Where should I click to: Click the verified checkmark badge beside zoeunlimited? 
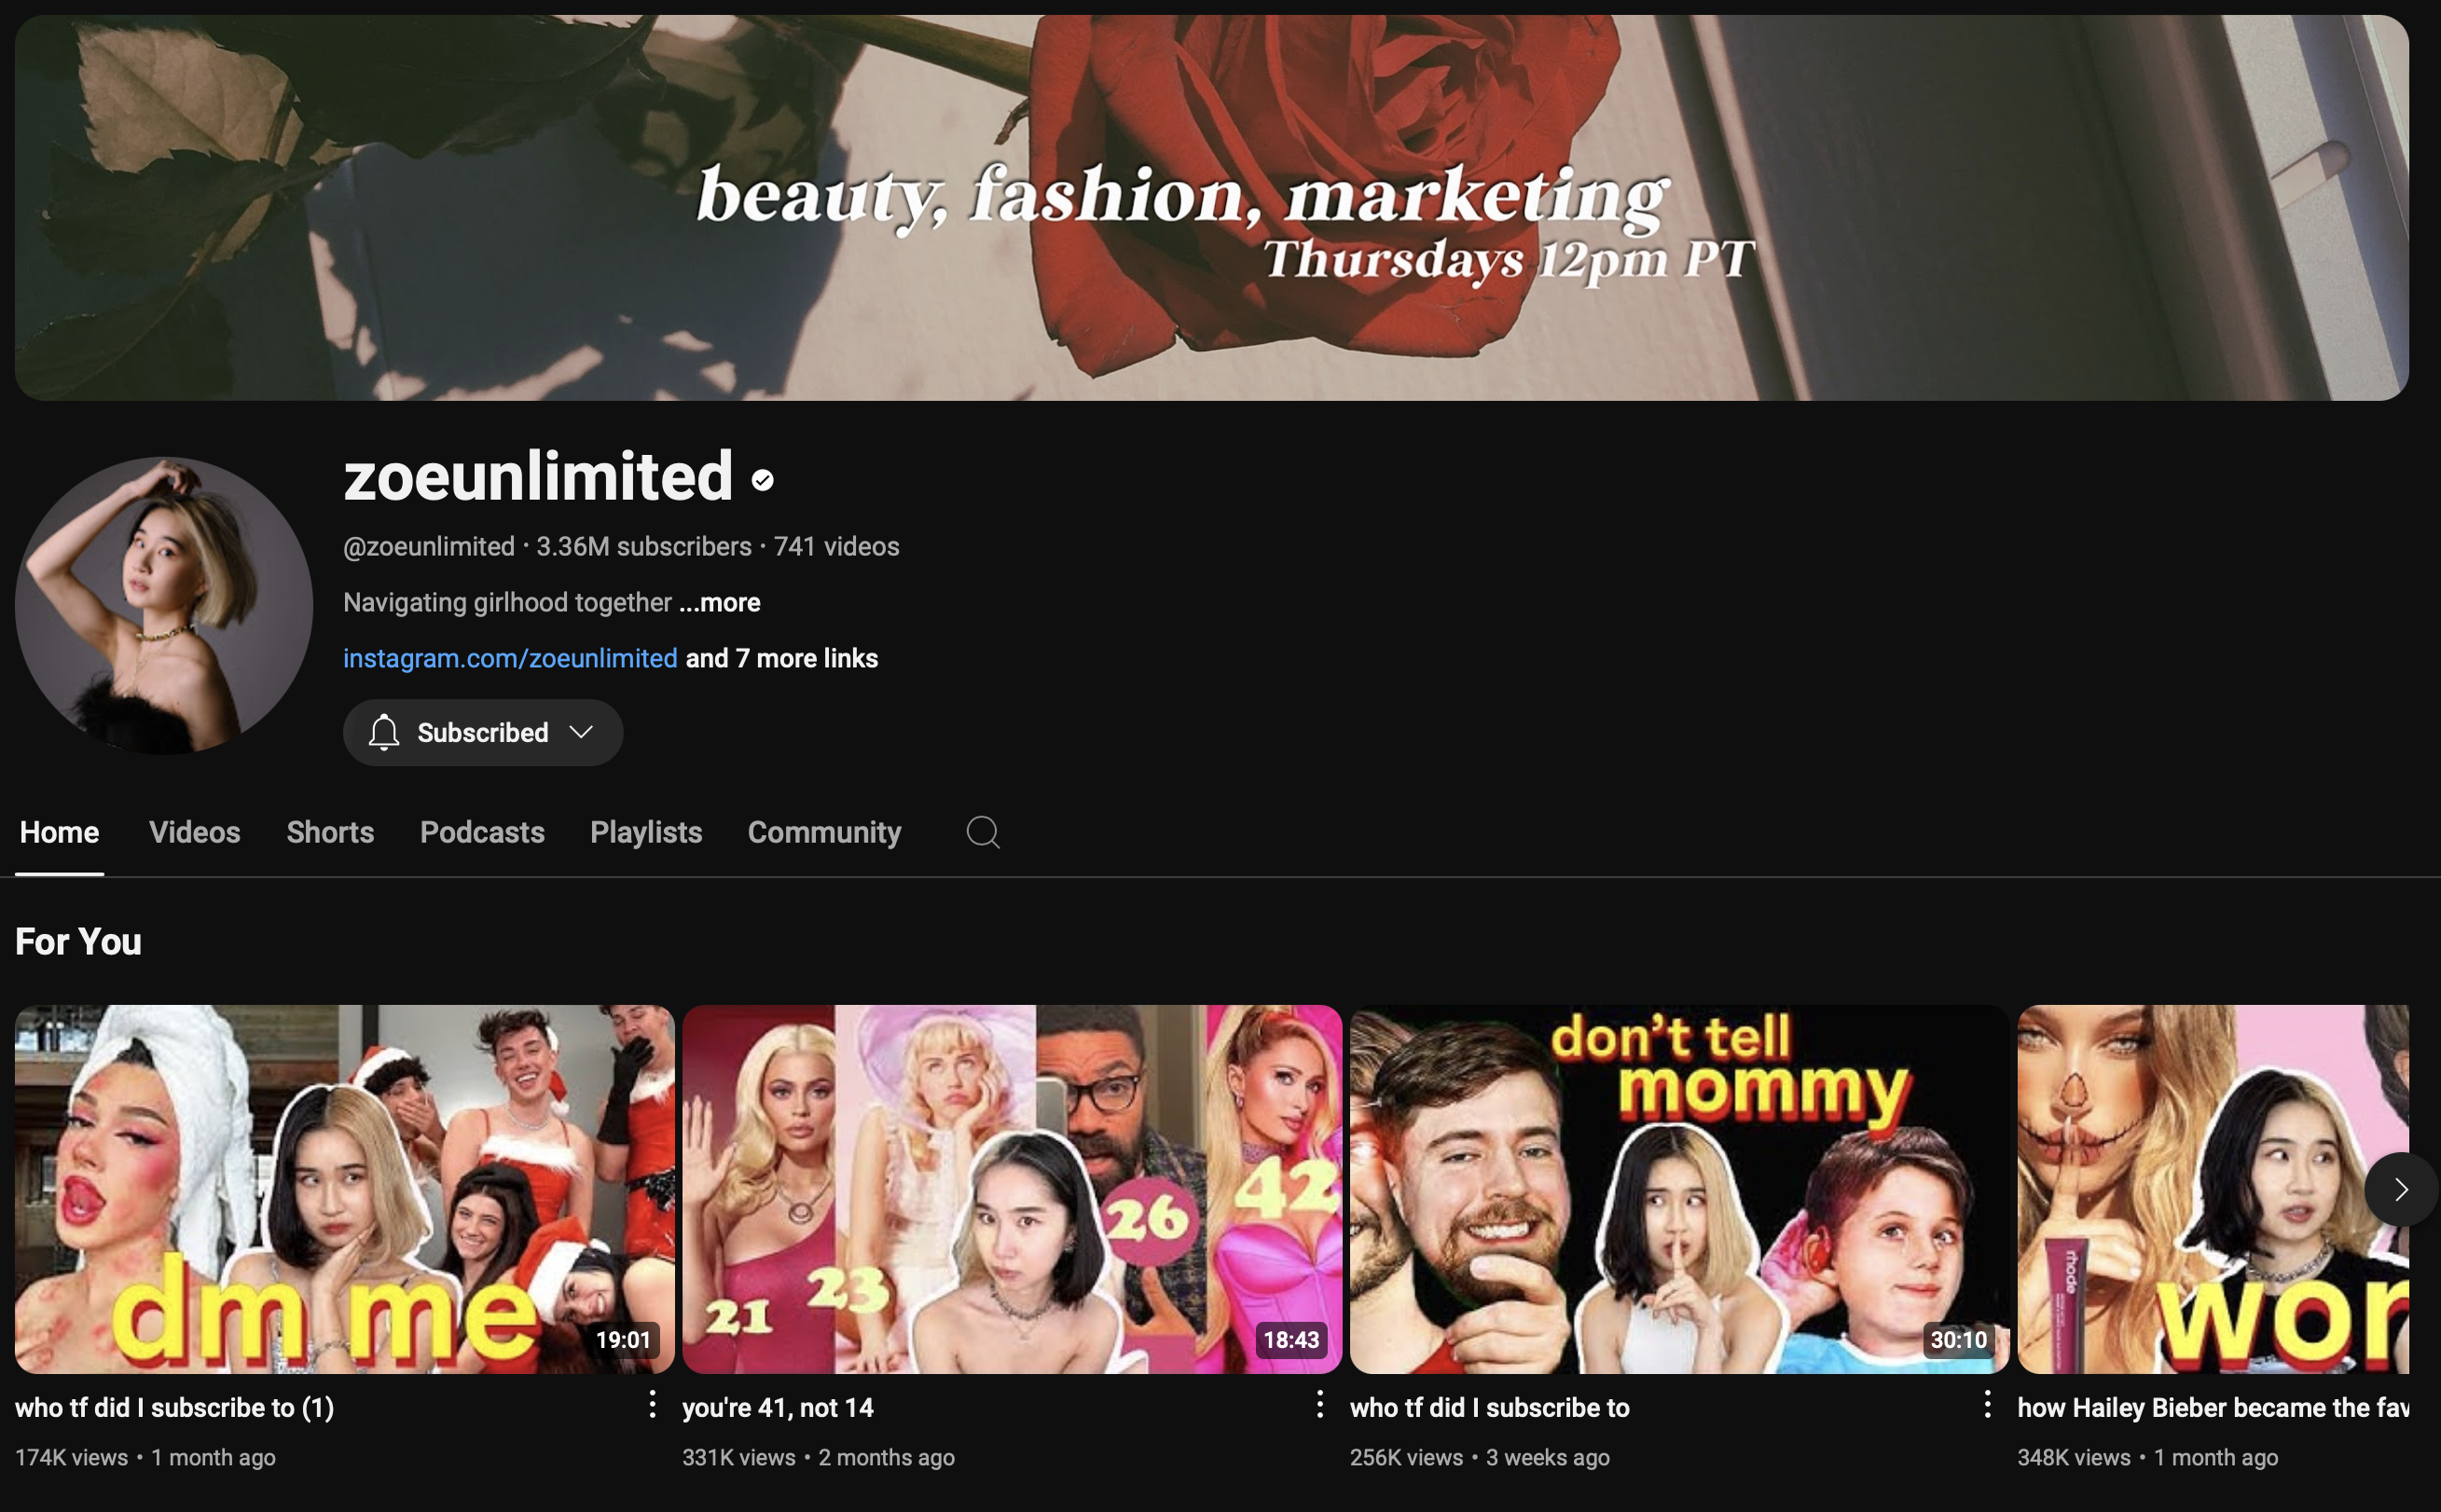(x=763, y=481)
